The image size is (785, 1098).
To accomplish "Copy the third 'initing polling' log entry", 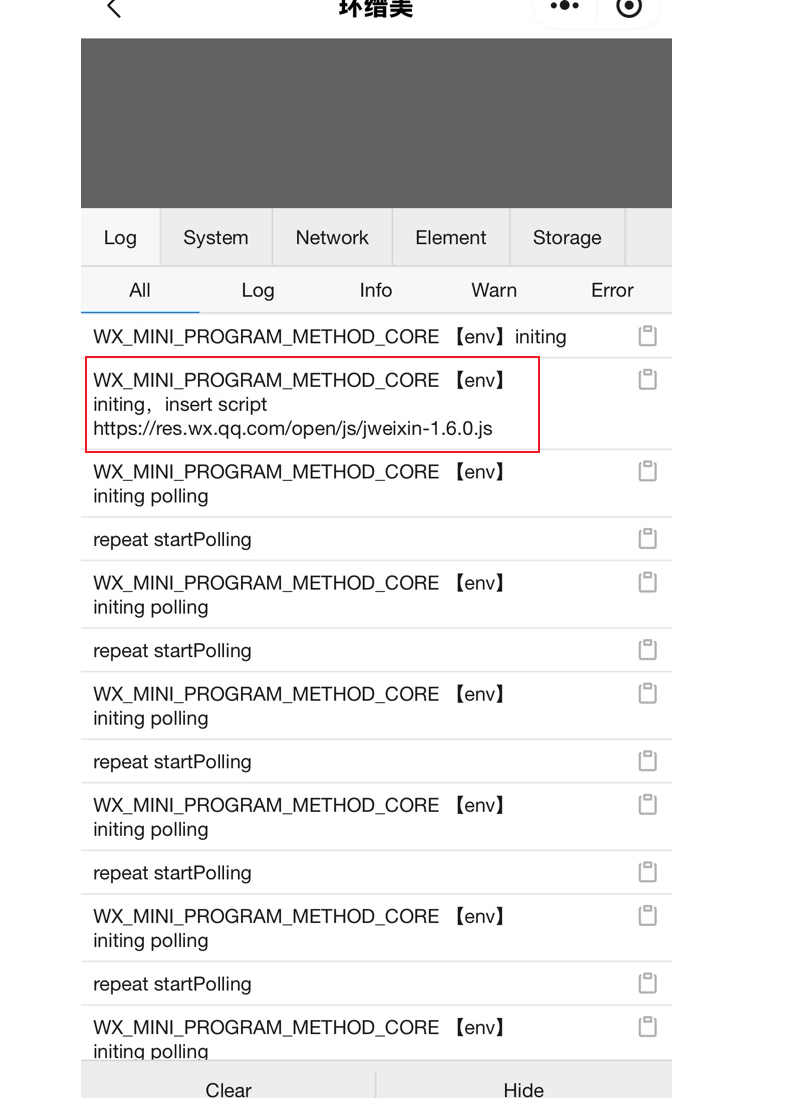I will 648,693.
